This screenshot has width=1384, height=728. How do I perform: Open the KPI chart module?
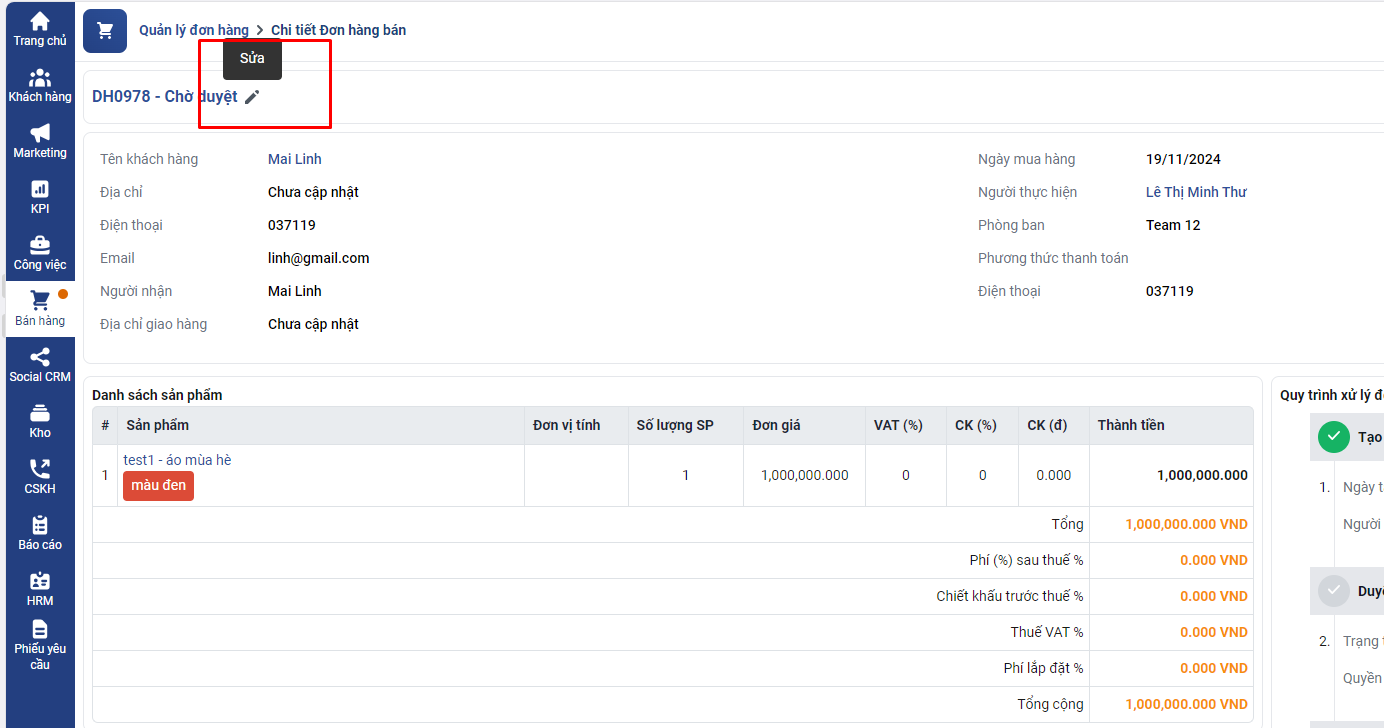(x=40, y=197)
